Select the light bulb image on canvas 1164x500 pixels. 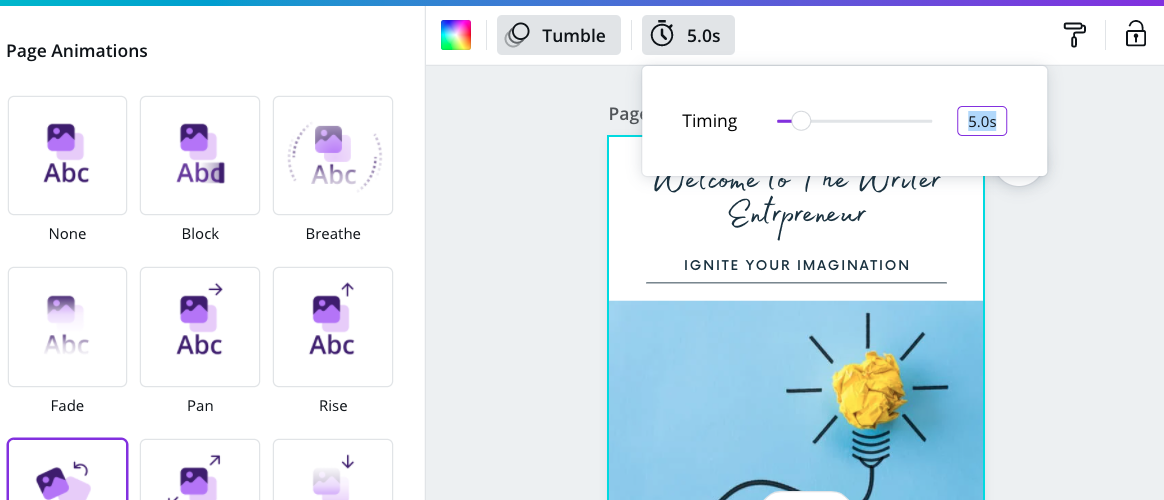(x=796, y=400)
